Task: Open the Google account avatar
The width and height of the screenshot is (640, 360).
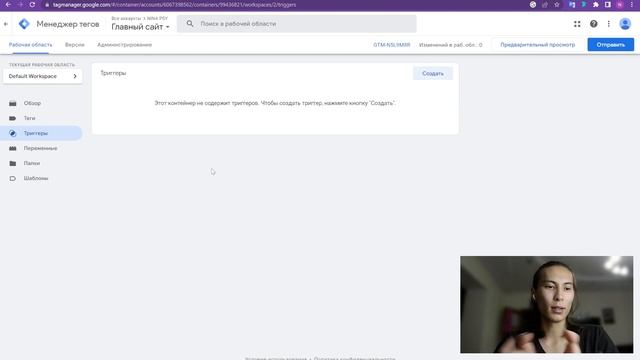Action: (625, 24)
